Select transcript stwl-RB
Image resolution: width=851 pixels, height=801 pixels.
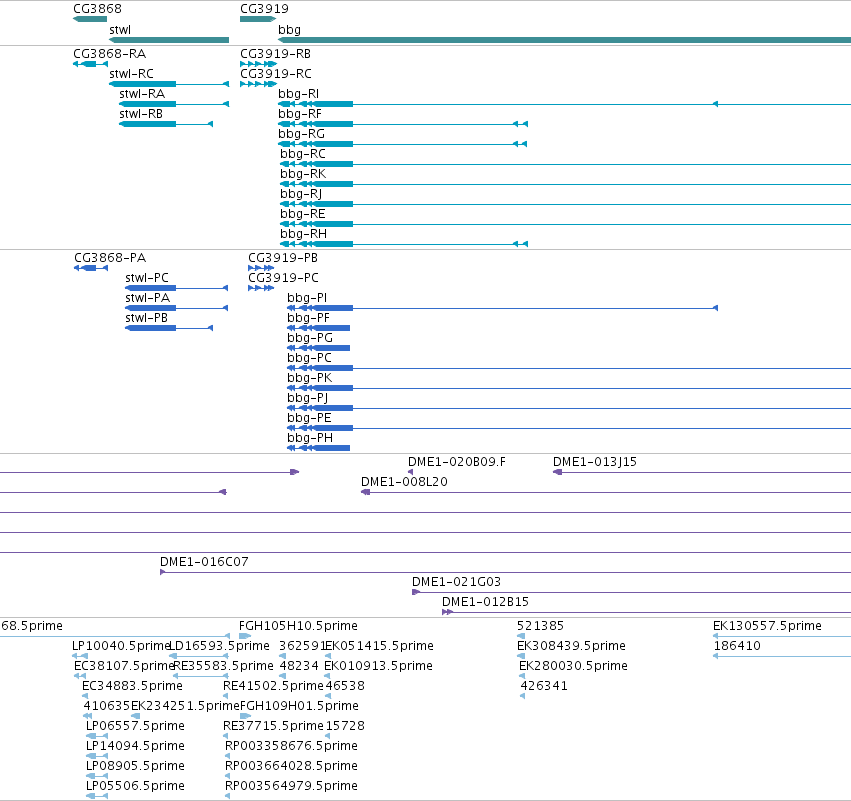click(141, 114)
